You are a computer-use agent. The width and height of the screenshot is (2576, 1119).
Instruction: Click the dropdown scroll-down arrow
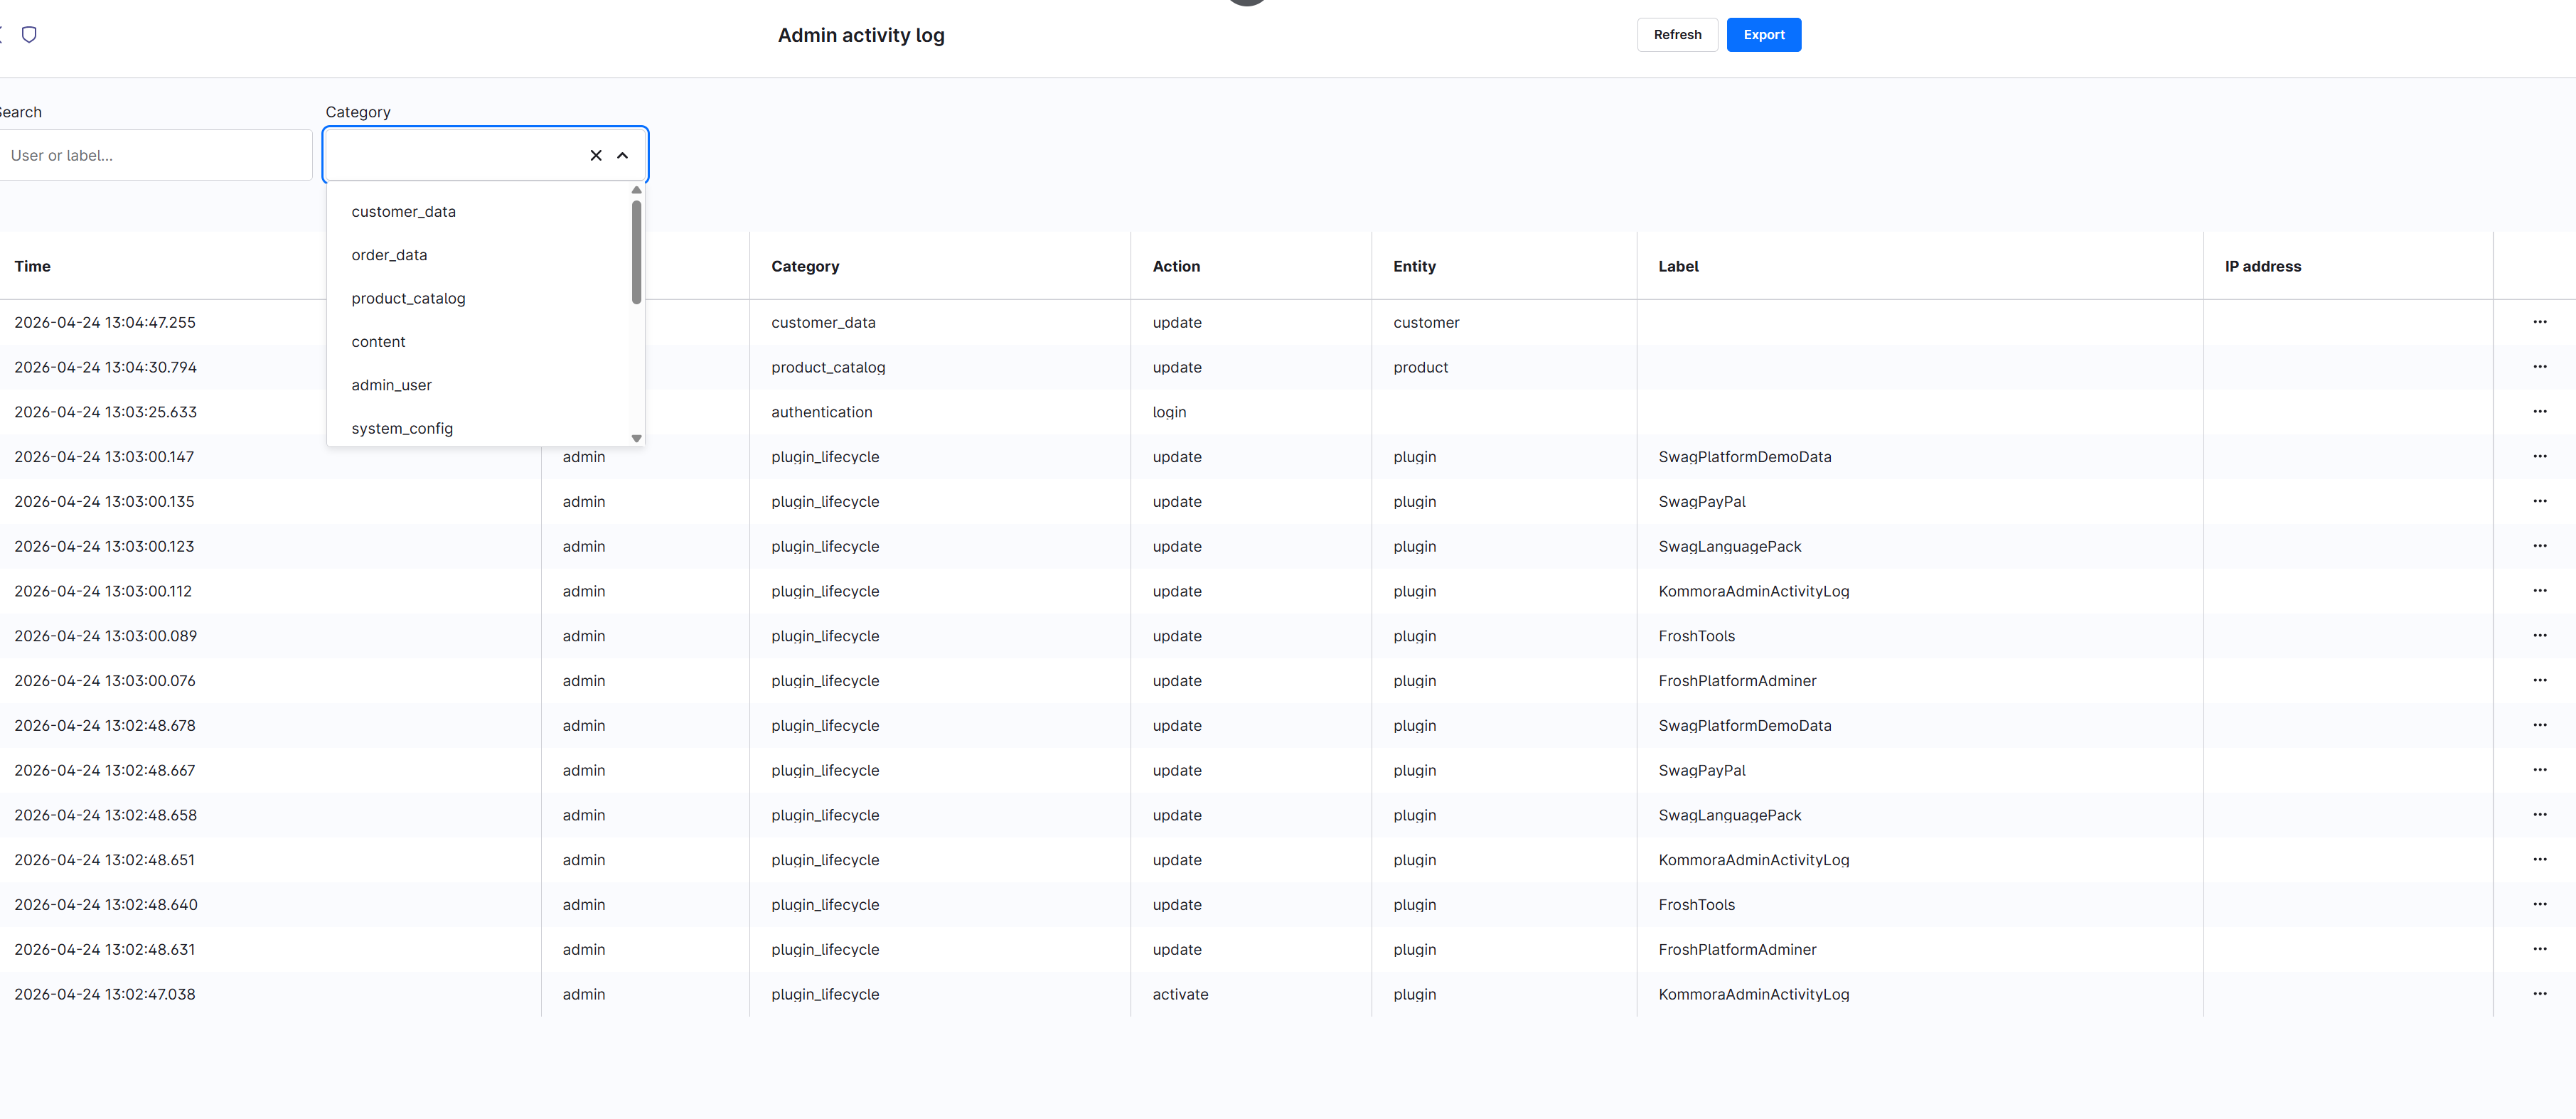coord(636,439)
